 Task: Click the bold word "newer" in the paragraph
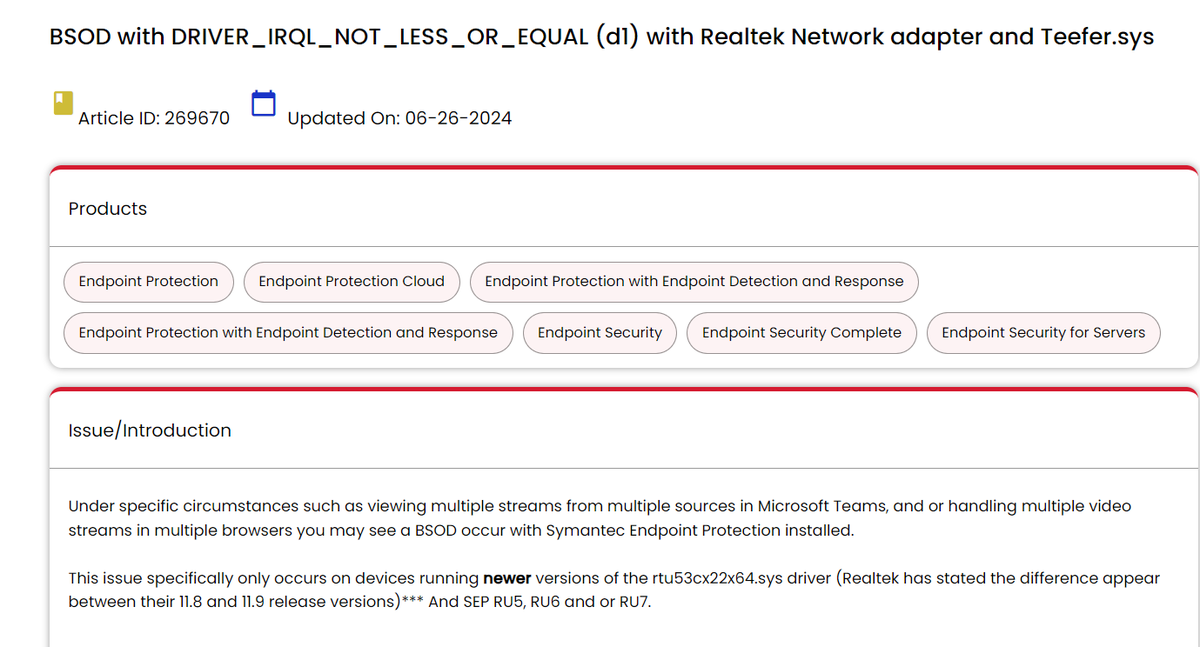click(507, 578)
